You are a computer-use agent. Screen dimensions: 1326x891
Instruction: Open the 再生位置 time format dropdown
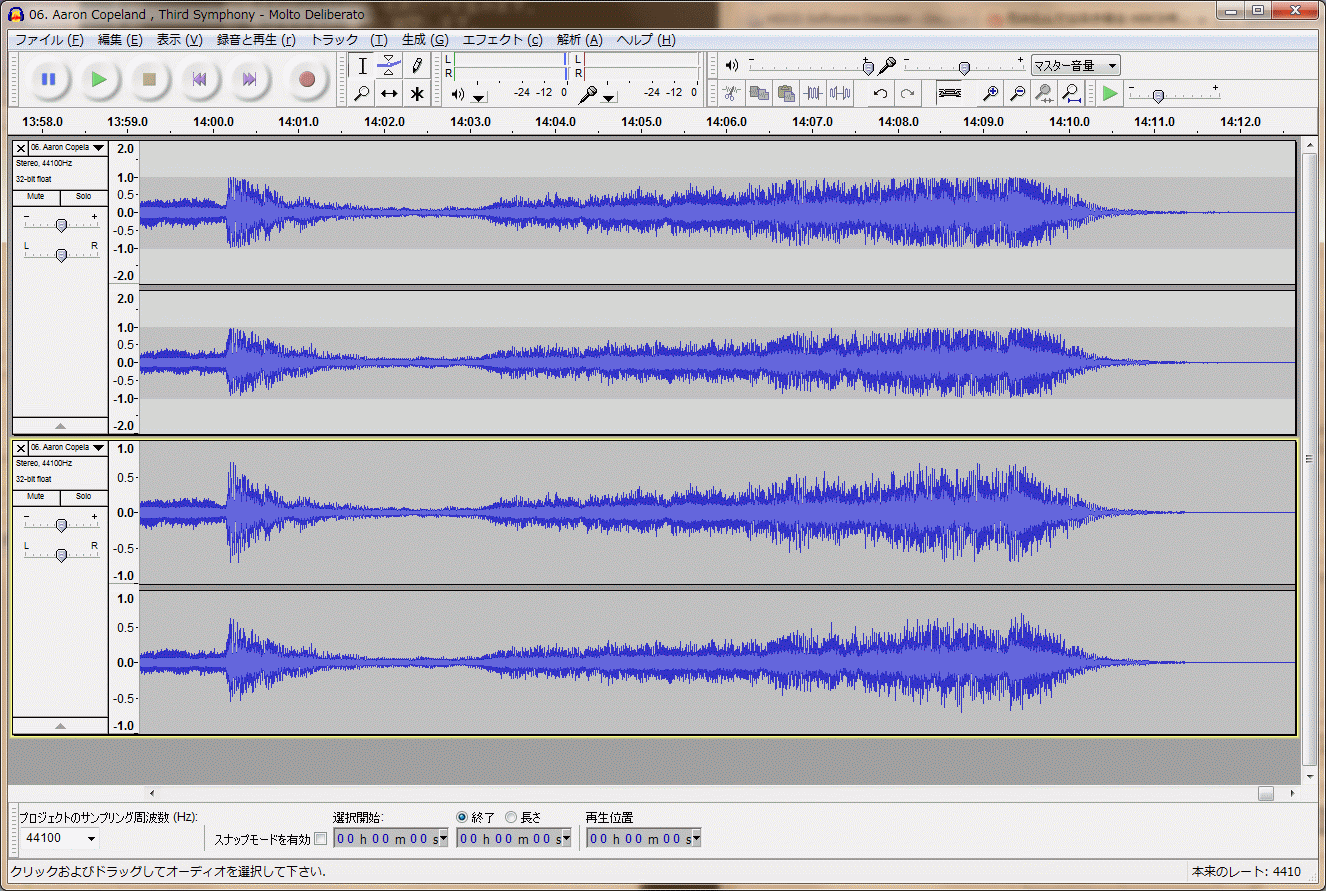click(x=696, y=839)
